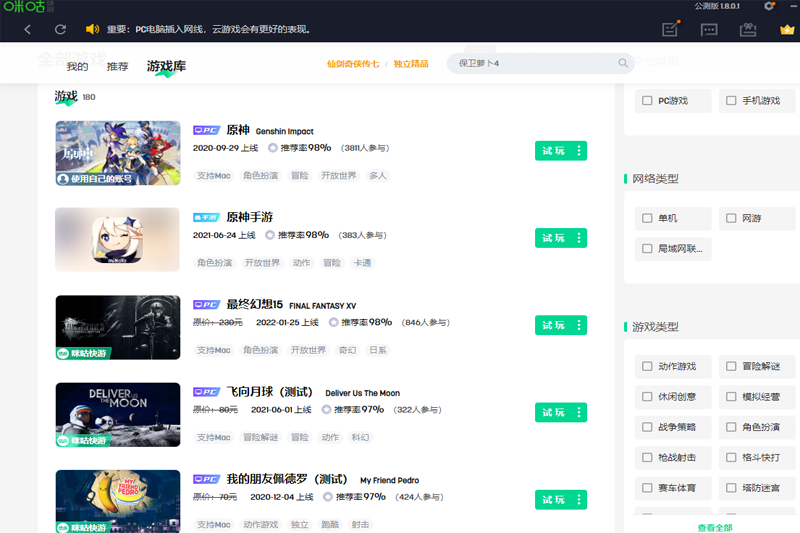800x533 pixels.
Task: Check the 格斗快打 filter
Action: [x=731, y=458]
